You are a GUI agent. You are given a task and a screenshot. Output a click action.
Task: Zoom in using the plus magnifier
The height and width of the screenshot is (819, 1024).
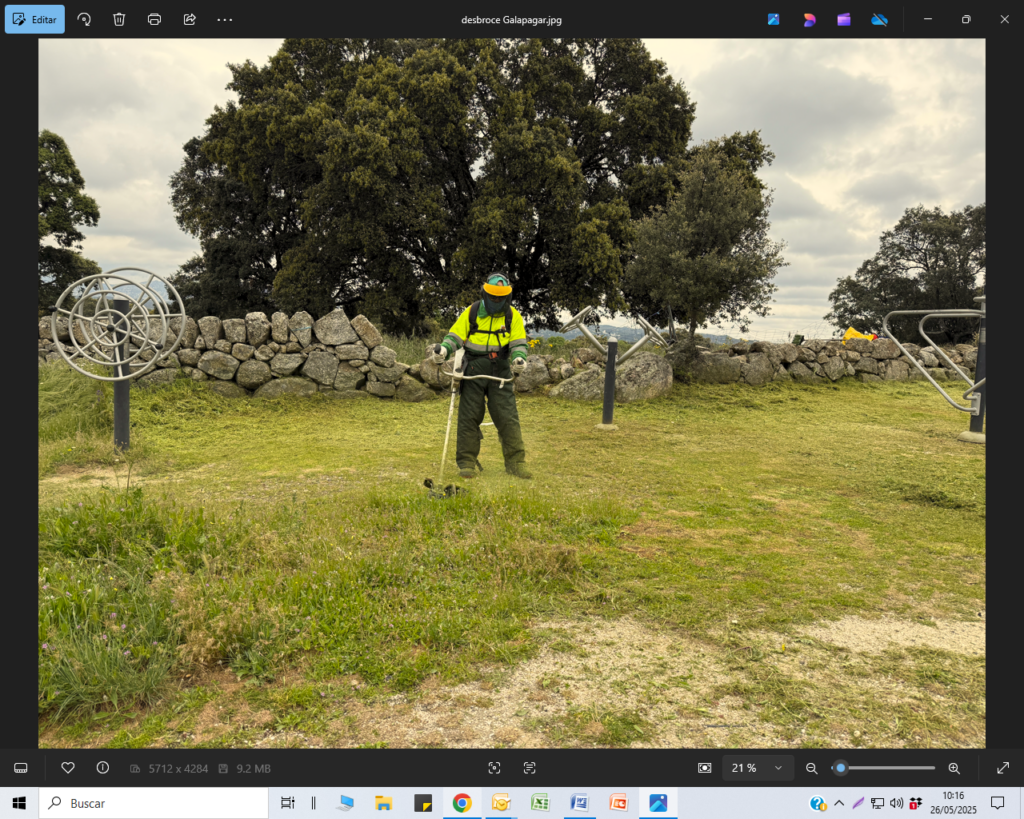tap(954, 768)
